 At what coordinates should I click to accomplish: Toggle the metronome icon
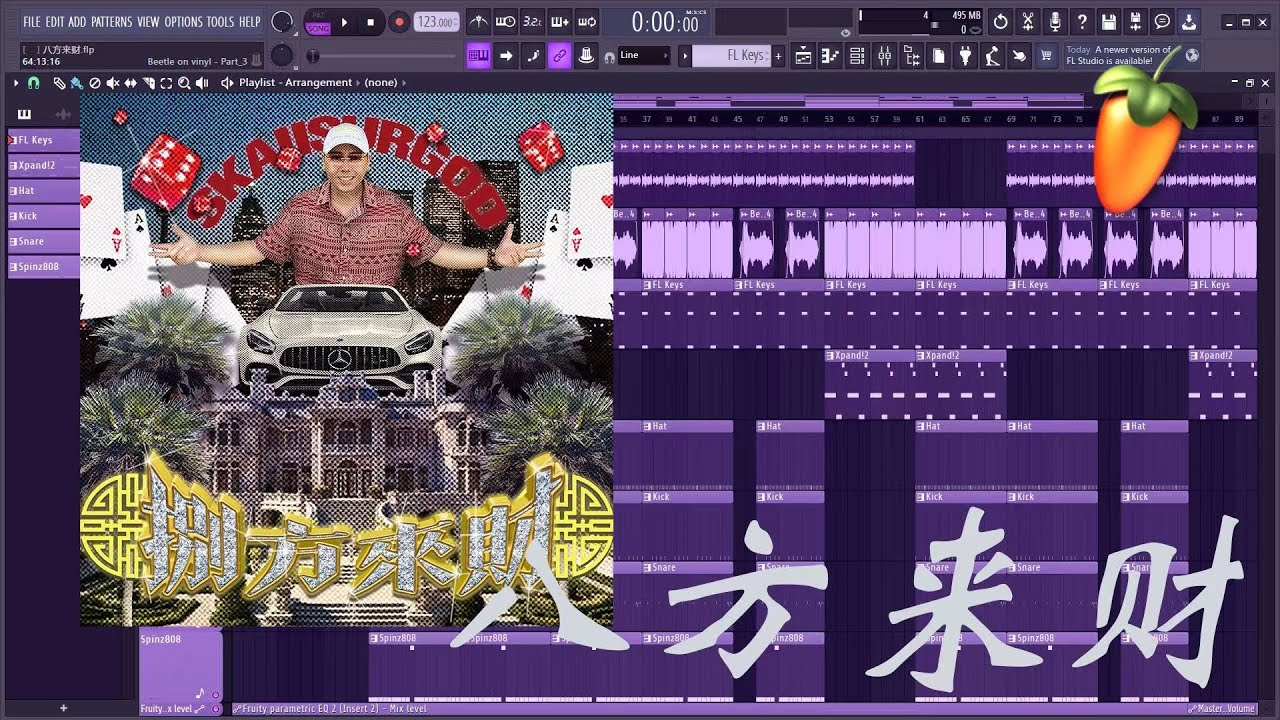tap(479, 22)
